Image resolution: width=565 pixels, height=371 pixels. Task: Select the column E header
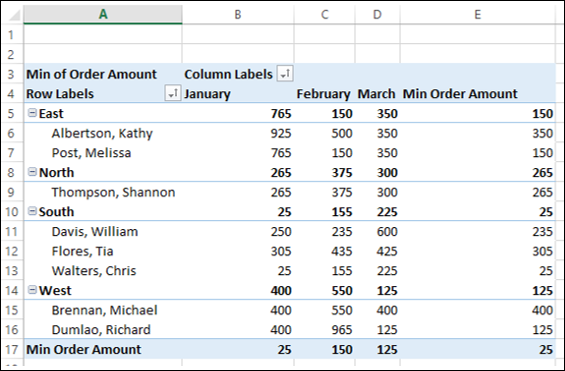[477, 14]
